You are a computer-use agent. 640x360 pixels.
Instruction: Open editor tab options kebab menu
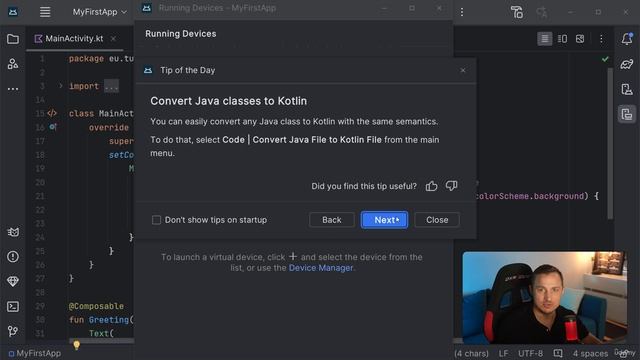601,39
